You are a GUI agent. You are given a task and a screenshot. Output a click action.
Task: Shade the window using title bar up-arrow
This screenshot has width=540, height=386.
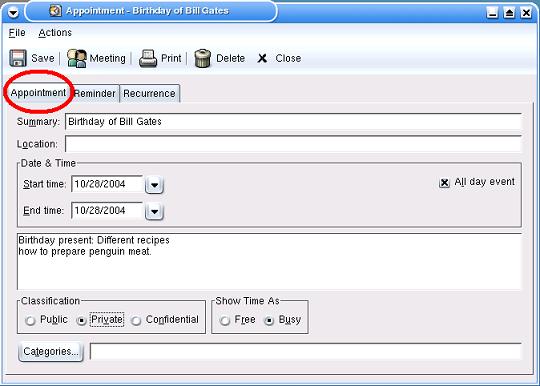coord(509,13)
